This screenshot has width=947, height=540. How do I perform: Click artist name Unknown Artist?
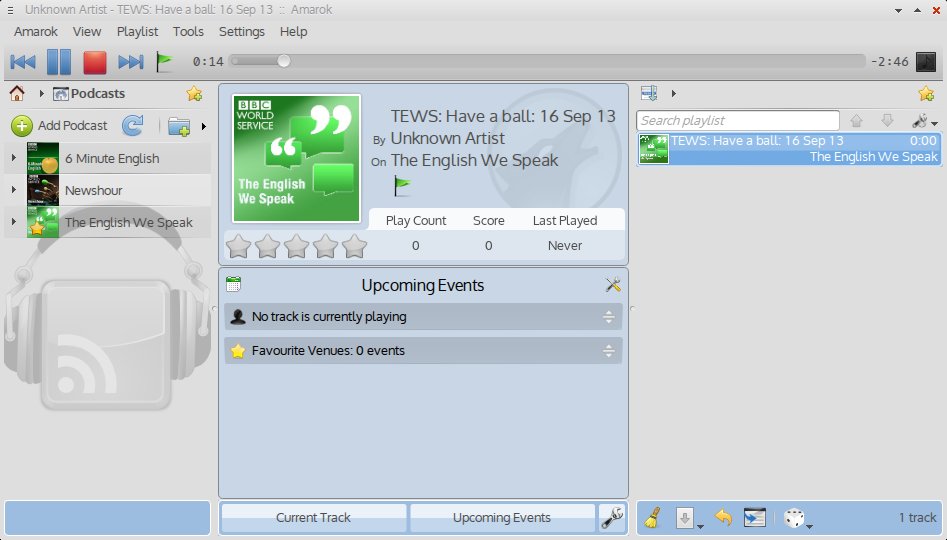point(448,138)
